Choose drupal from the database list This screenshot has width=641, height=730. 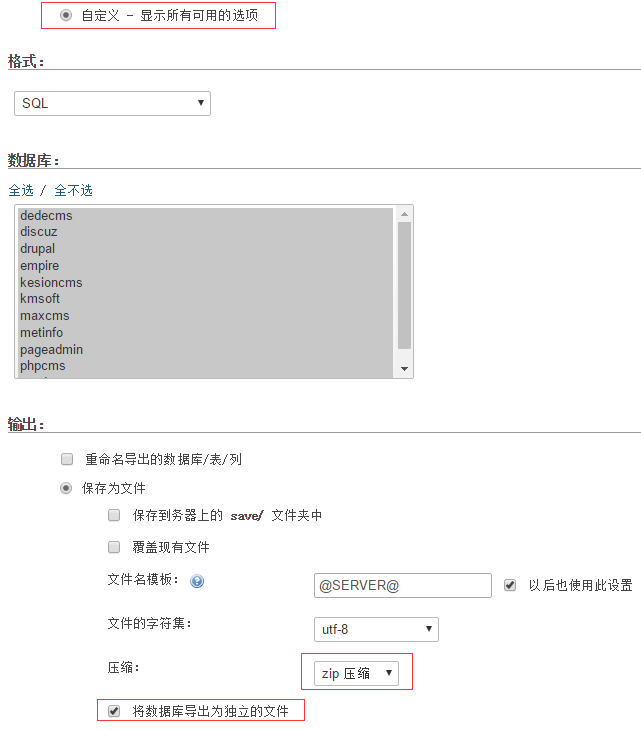38,249
